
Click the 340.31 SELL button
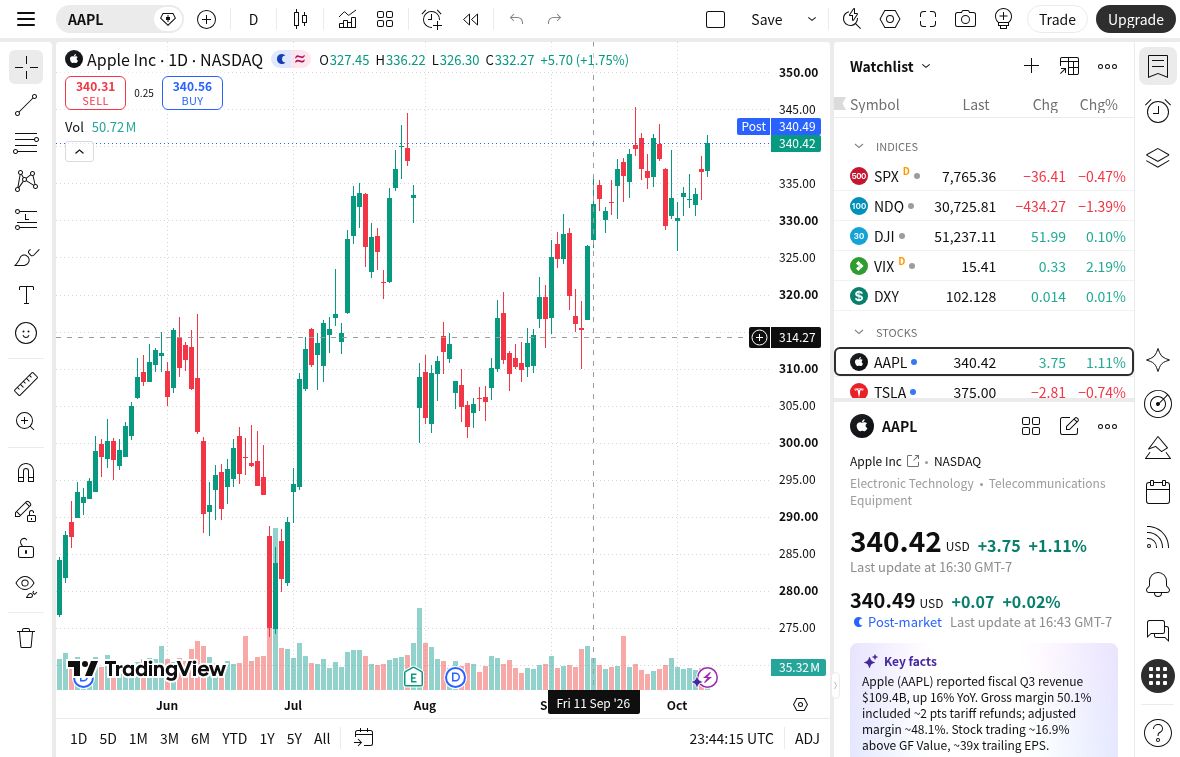pyautogui.click(x=96, y=93)
